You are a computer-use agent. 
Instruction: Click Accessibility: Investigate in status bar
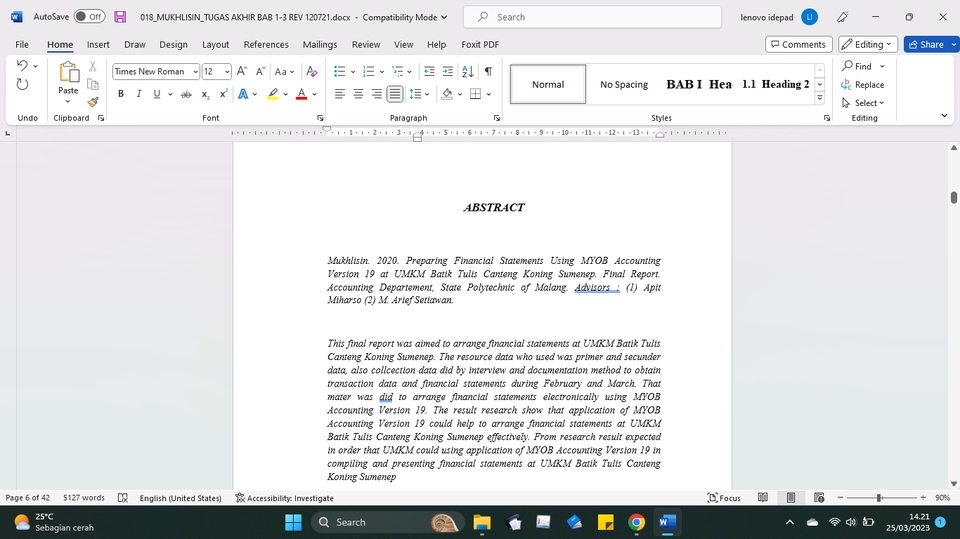(x=285, y=498)
